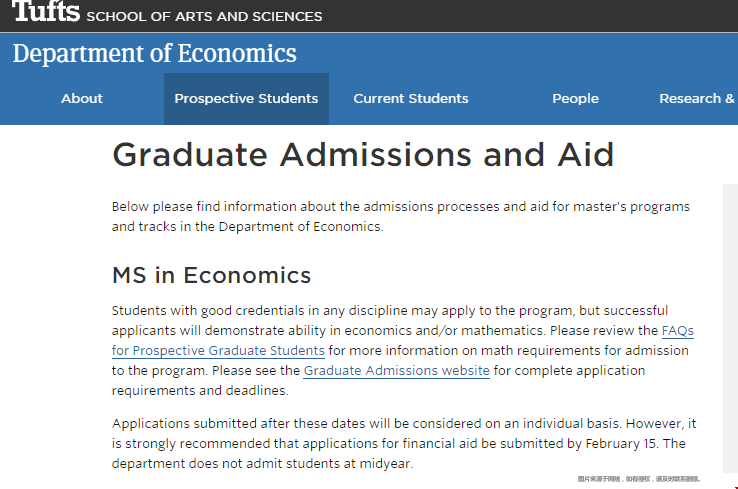Click the 'MS in Economics' section heading
Screen dimensions: 738x489
(211, 275)
